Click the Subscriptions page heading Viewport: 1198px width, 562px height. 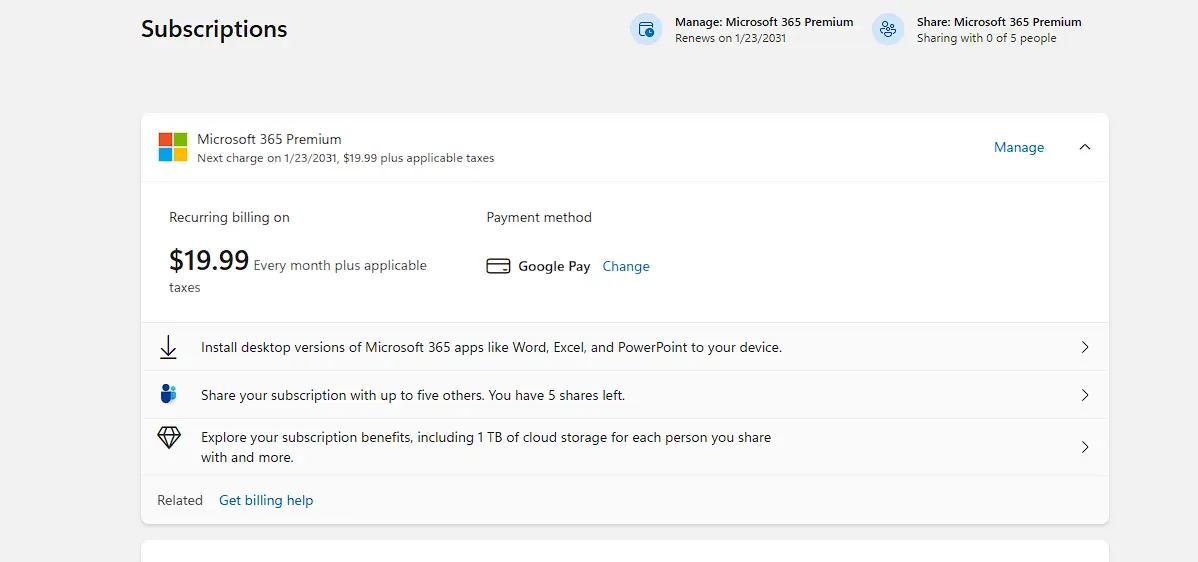click(x=214, y=29)
